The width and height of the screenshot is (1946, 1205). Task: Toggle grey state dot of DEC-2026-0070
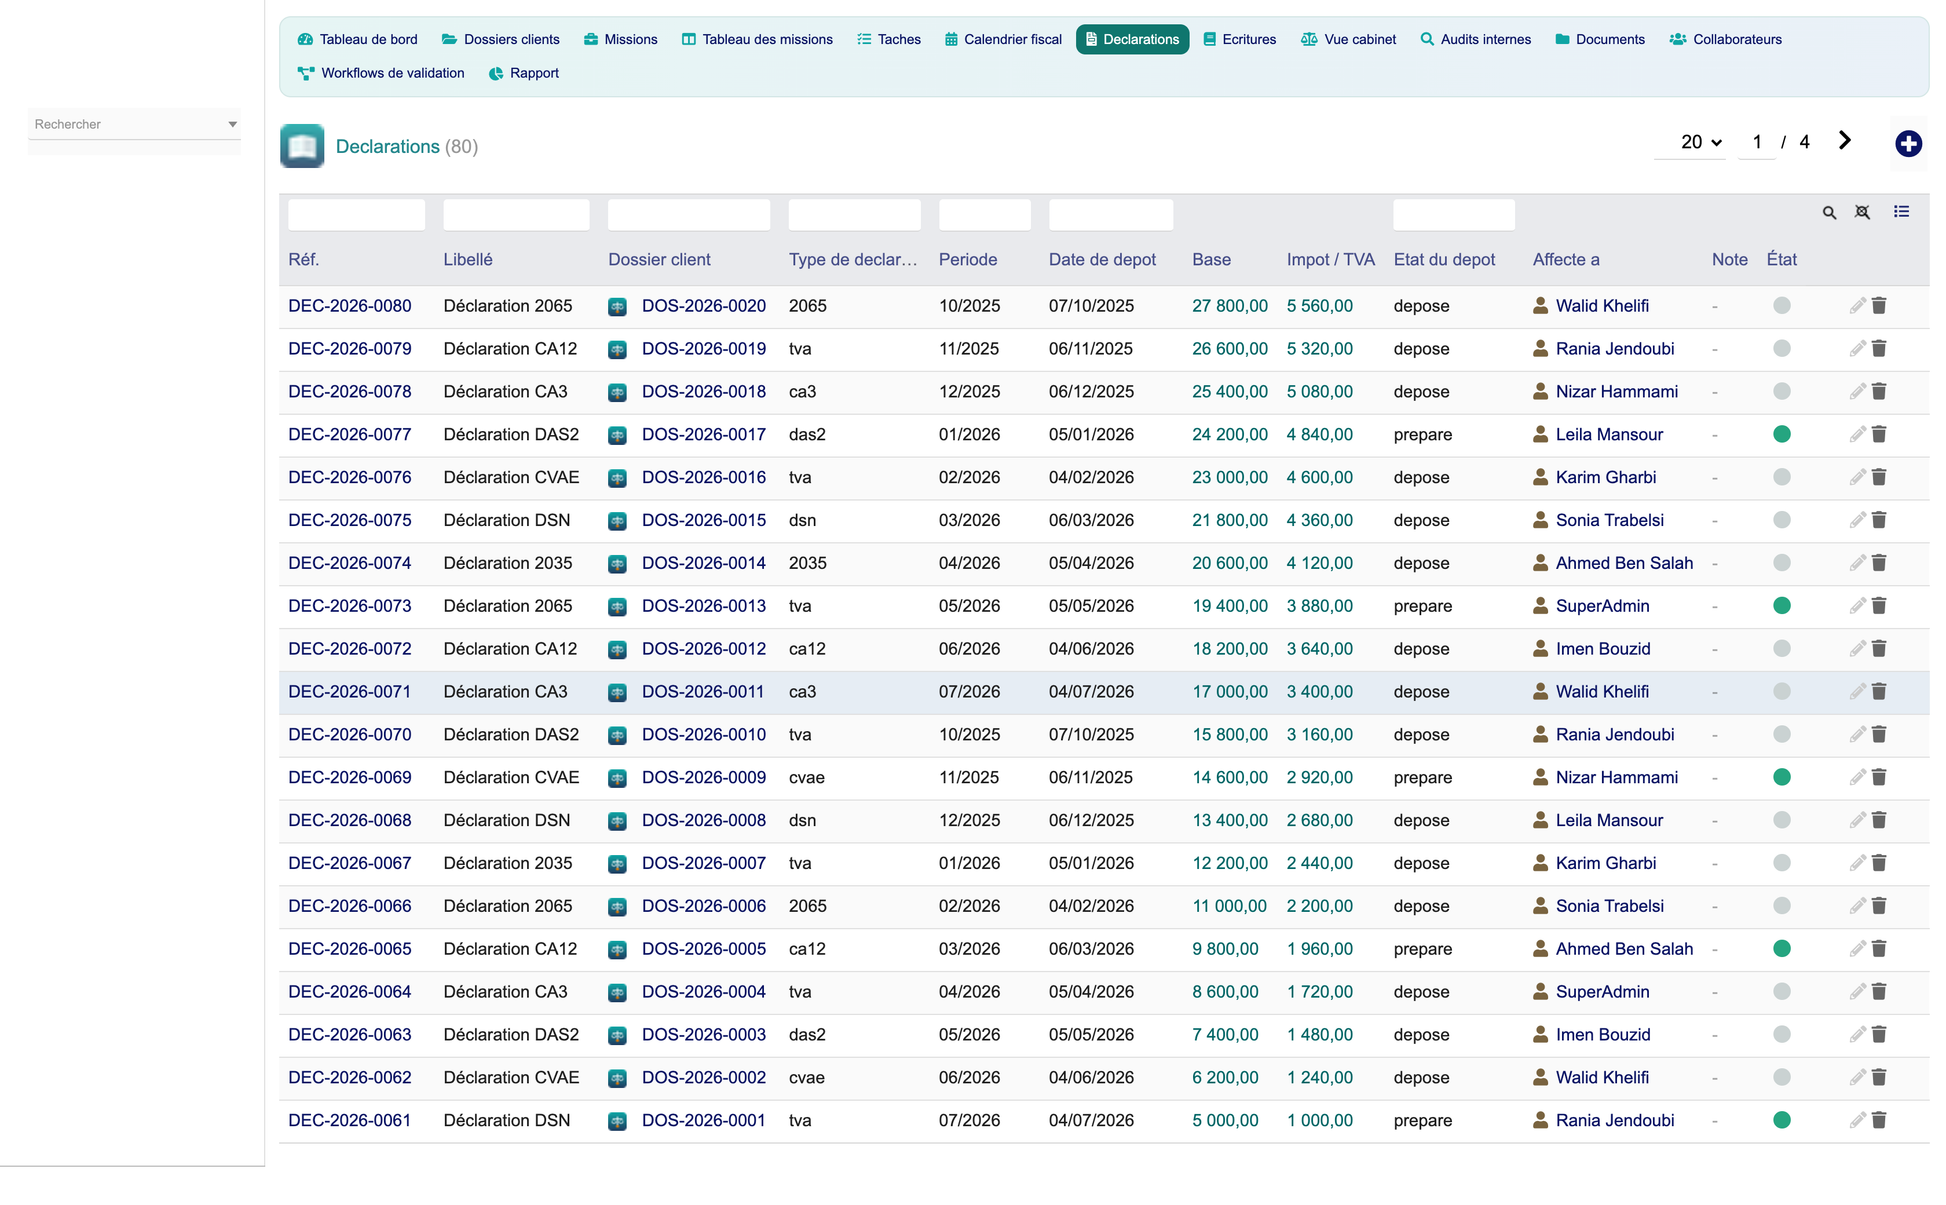[1782, 734]
